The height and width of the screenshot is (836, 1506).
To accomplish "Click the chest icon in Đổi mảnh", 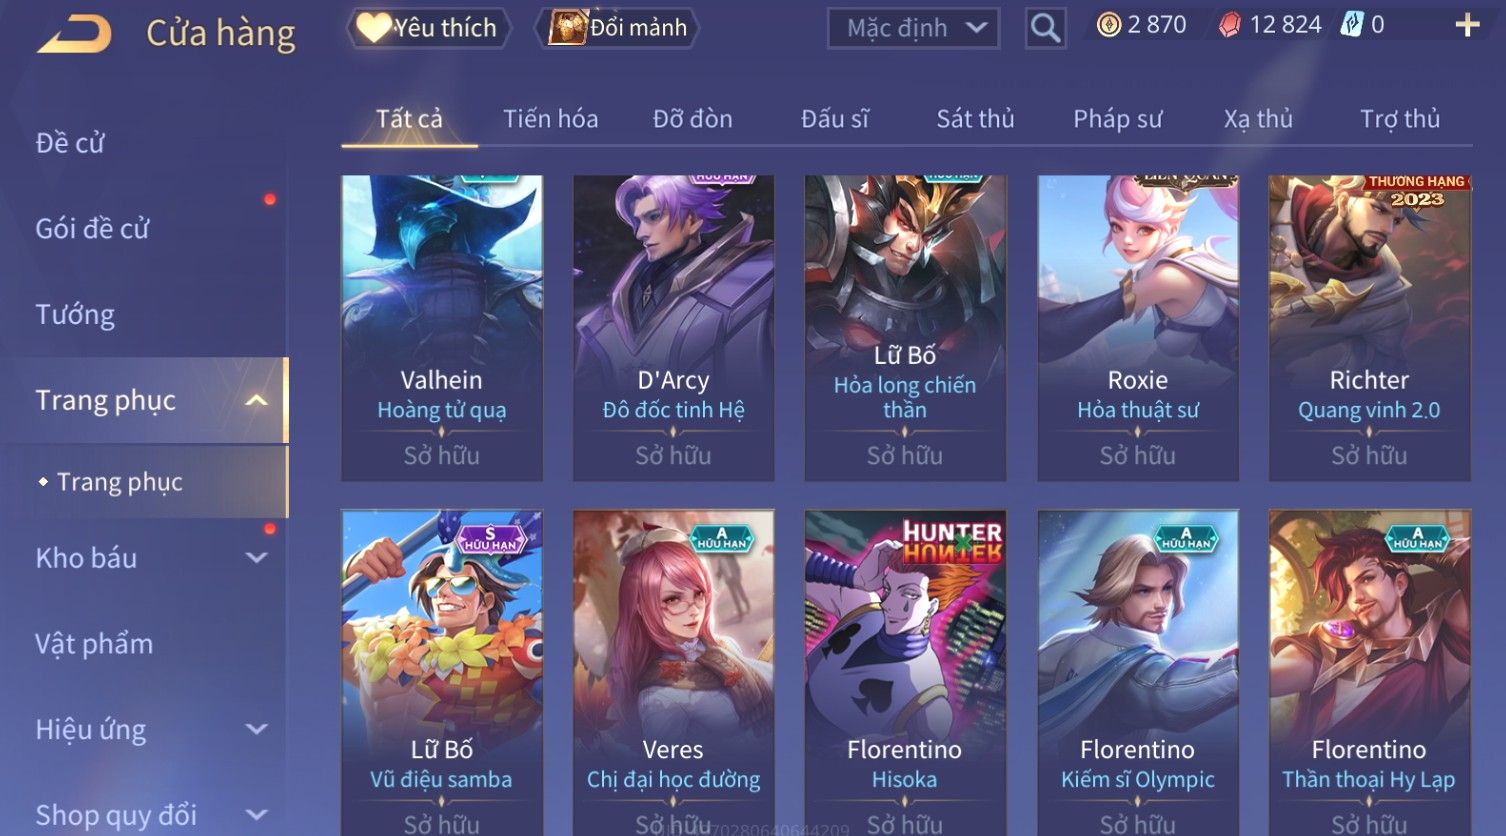I will click(567, 27).
